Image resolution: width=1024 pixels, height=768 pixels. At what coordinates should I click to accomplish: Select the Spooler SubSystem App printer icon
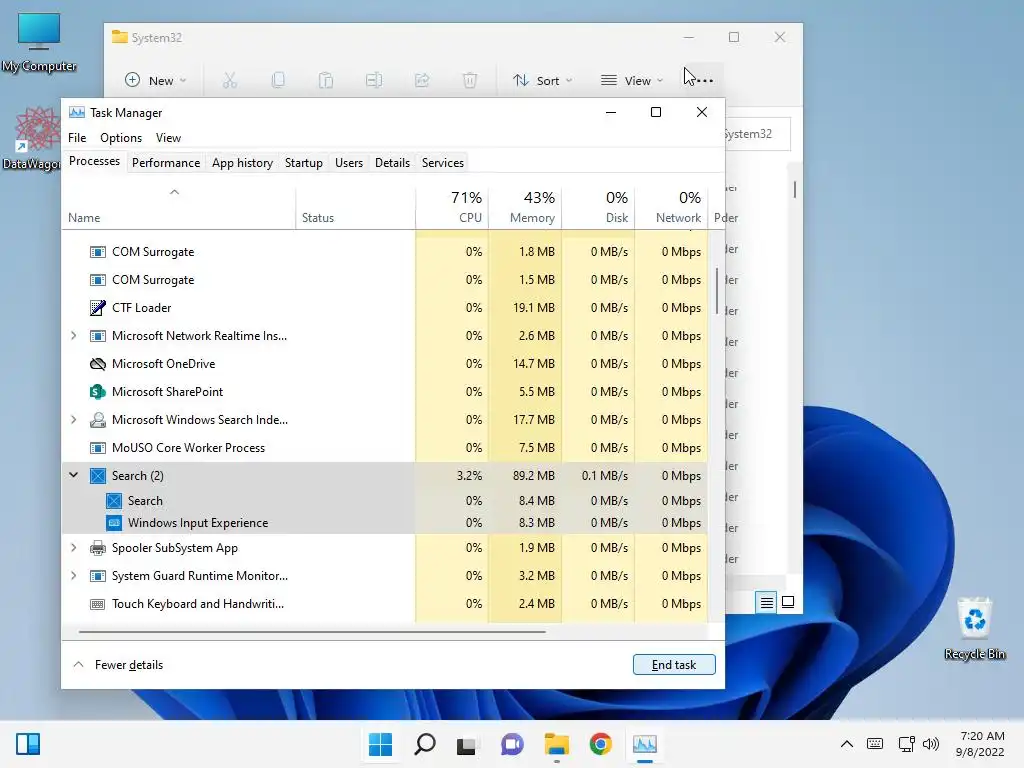pos(97,548)
